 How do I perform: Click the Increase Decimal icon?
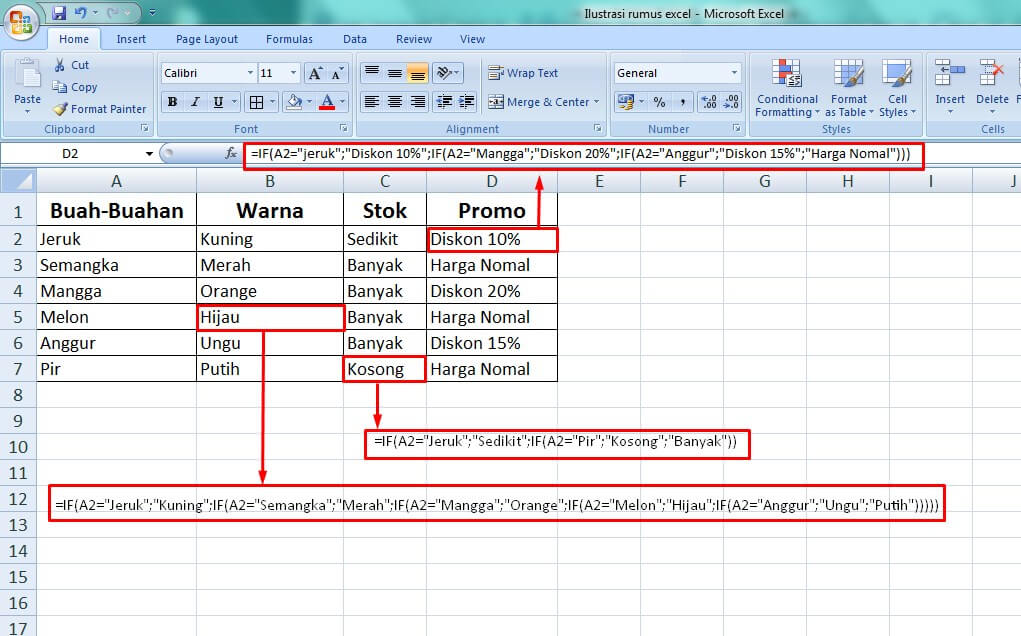tap(709, 102)
